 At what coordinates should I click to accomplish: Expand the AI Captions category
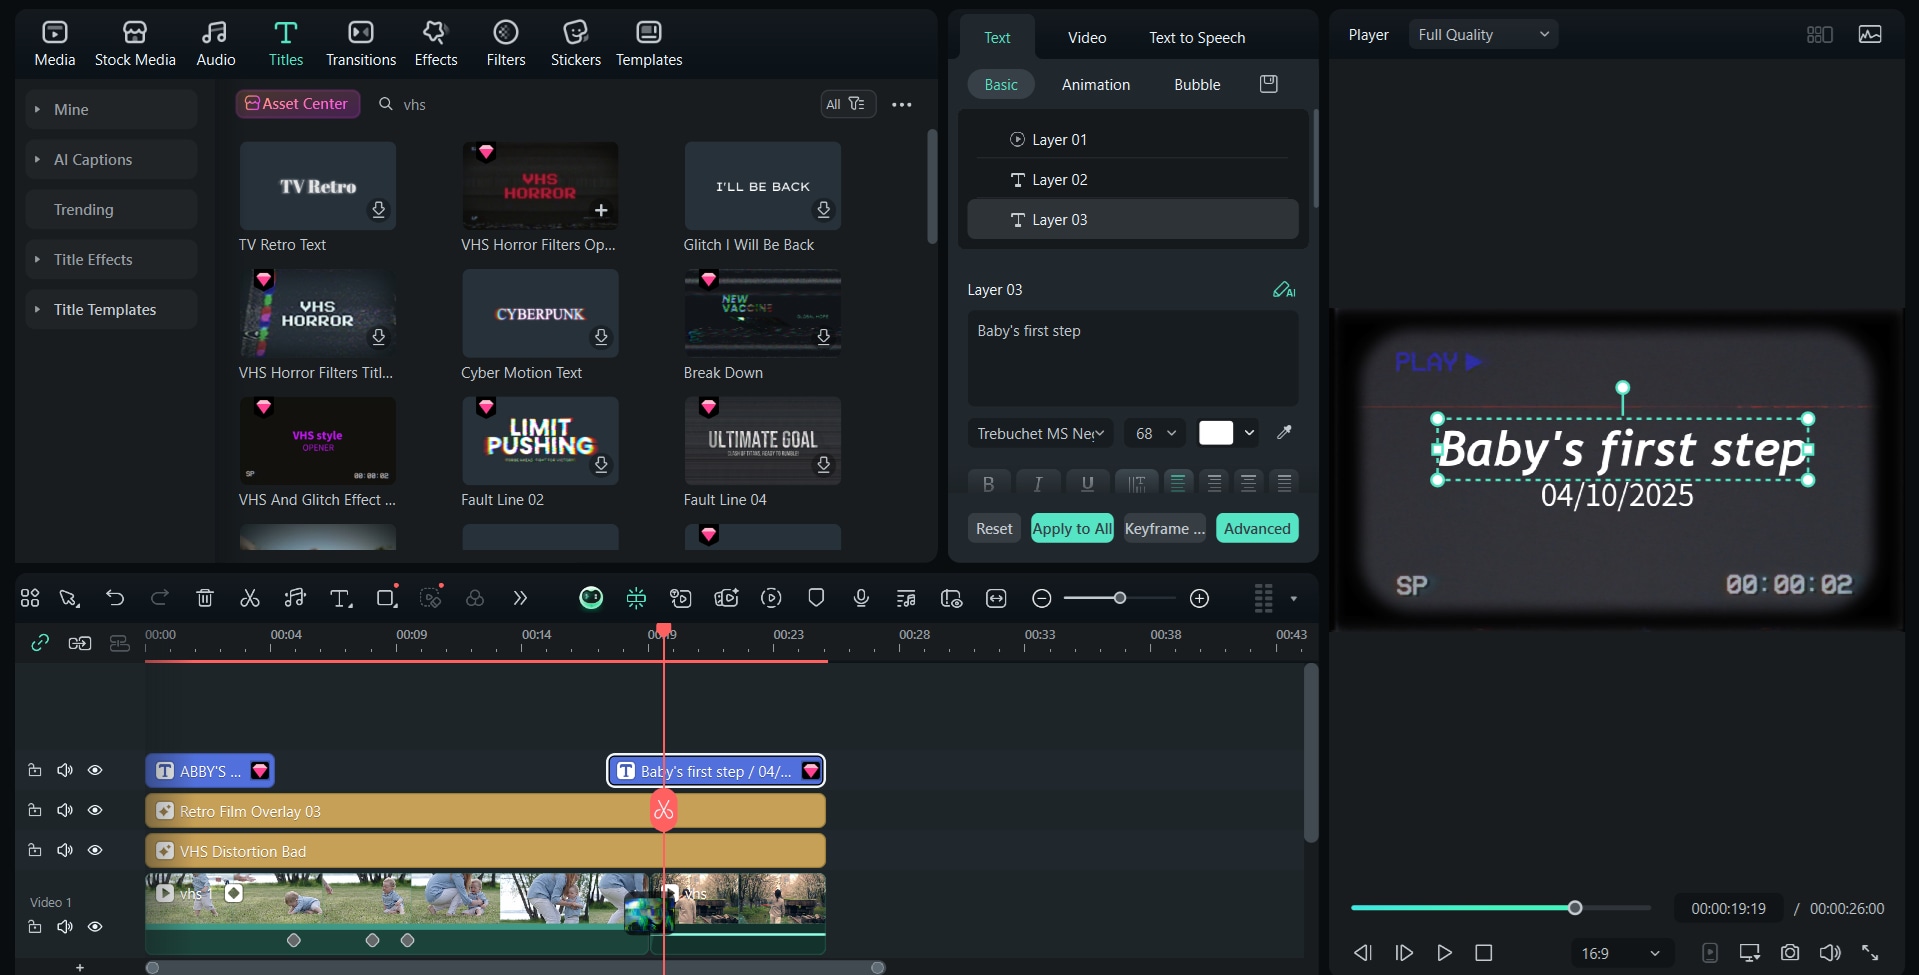[111, 159]
